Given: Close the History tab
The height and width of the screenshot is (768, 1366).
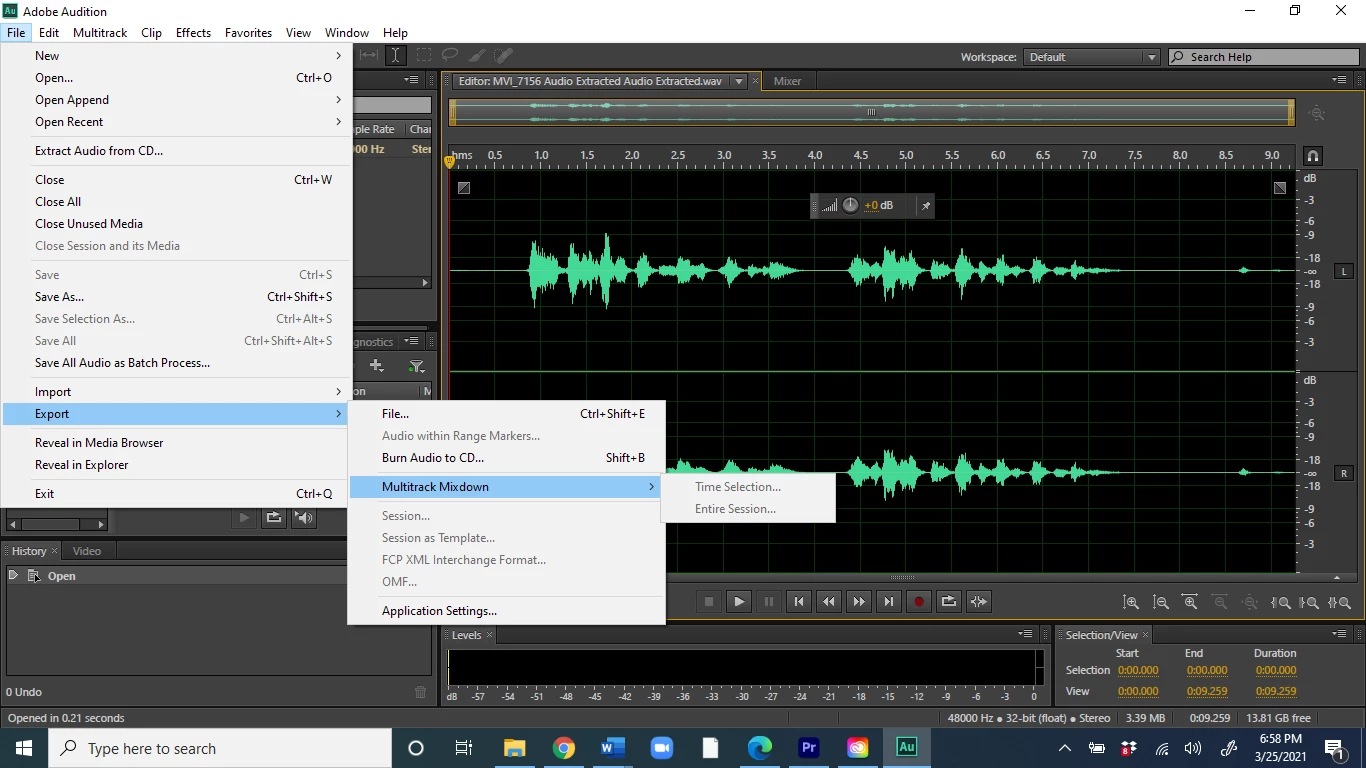Looking at the screenshot, I should (x=54, y=551).
